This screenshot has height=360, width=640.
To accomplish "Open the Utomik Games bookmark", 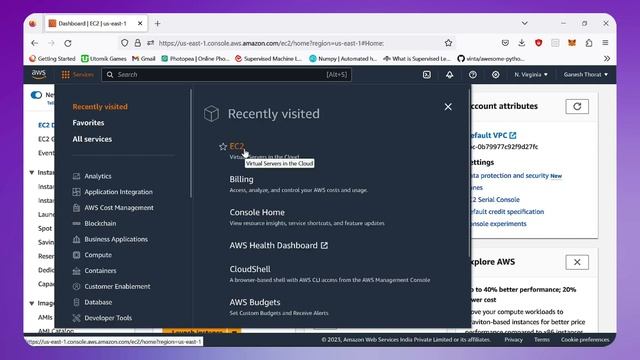I will [104, 58].
